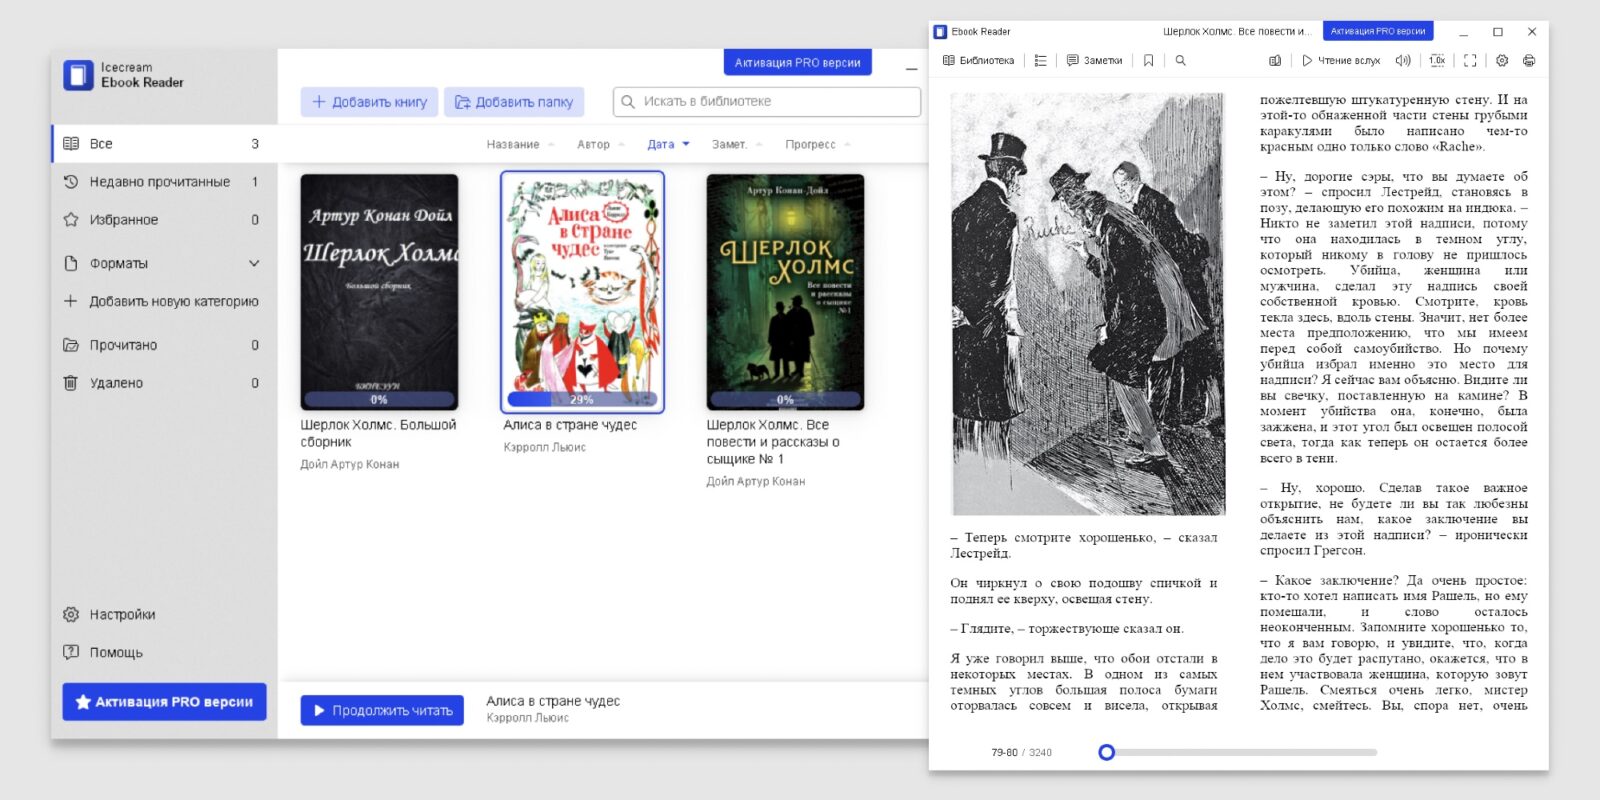Click the Ebook Reader app icon in reader title
The height and width of the screenshot is (800, 1600).
[x=940, y=32]
